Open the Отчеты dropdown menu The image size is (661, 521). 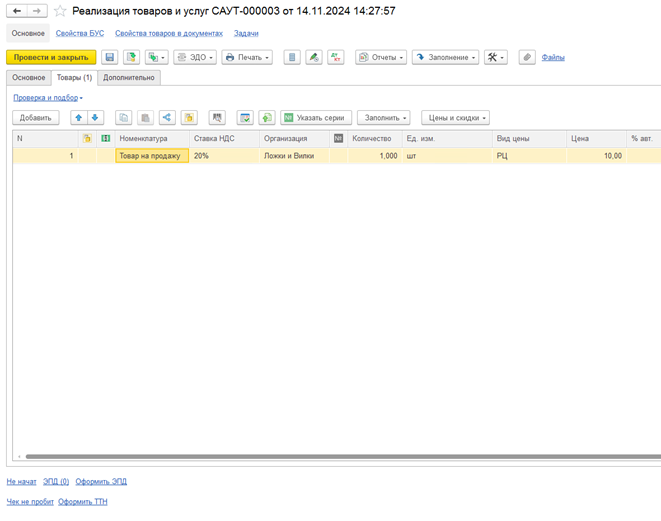click(x=381, y=57)
